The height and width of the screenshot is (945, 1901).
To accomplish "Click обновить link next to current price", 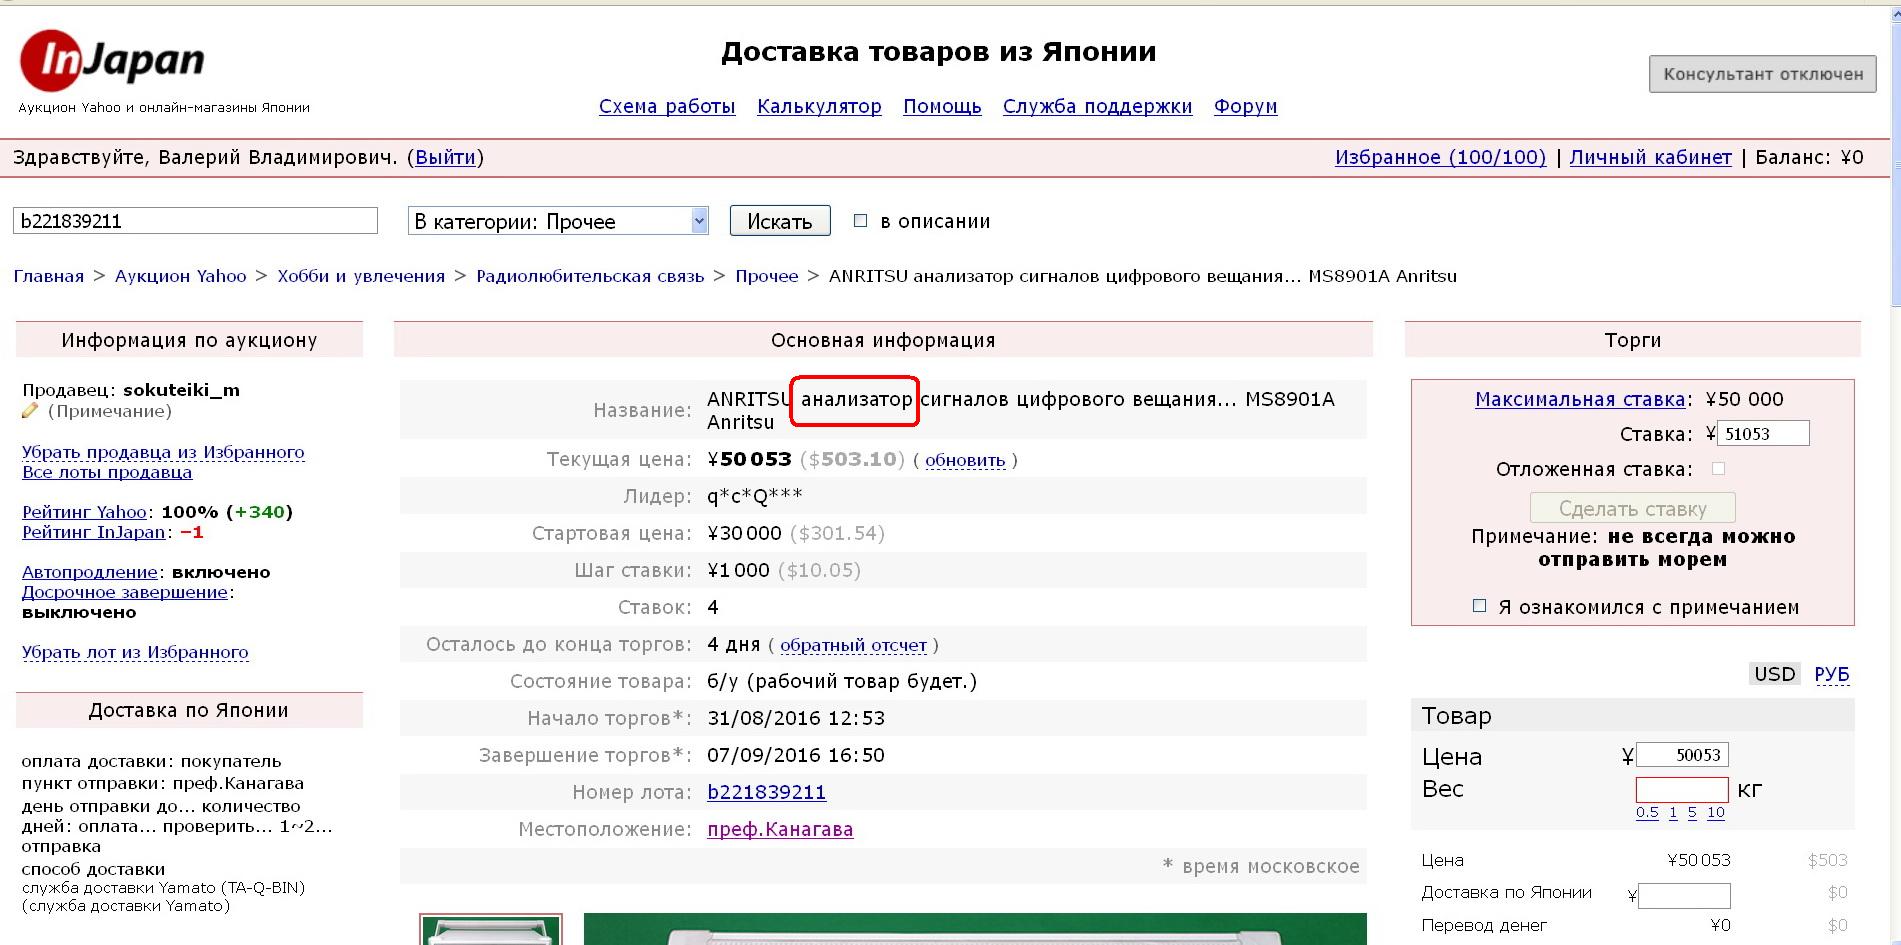I will pos(965,460).
